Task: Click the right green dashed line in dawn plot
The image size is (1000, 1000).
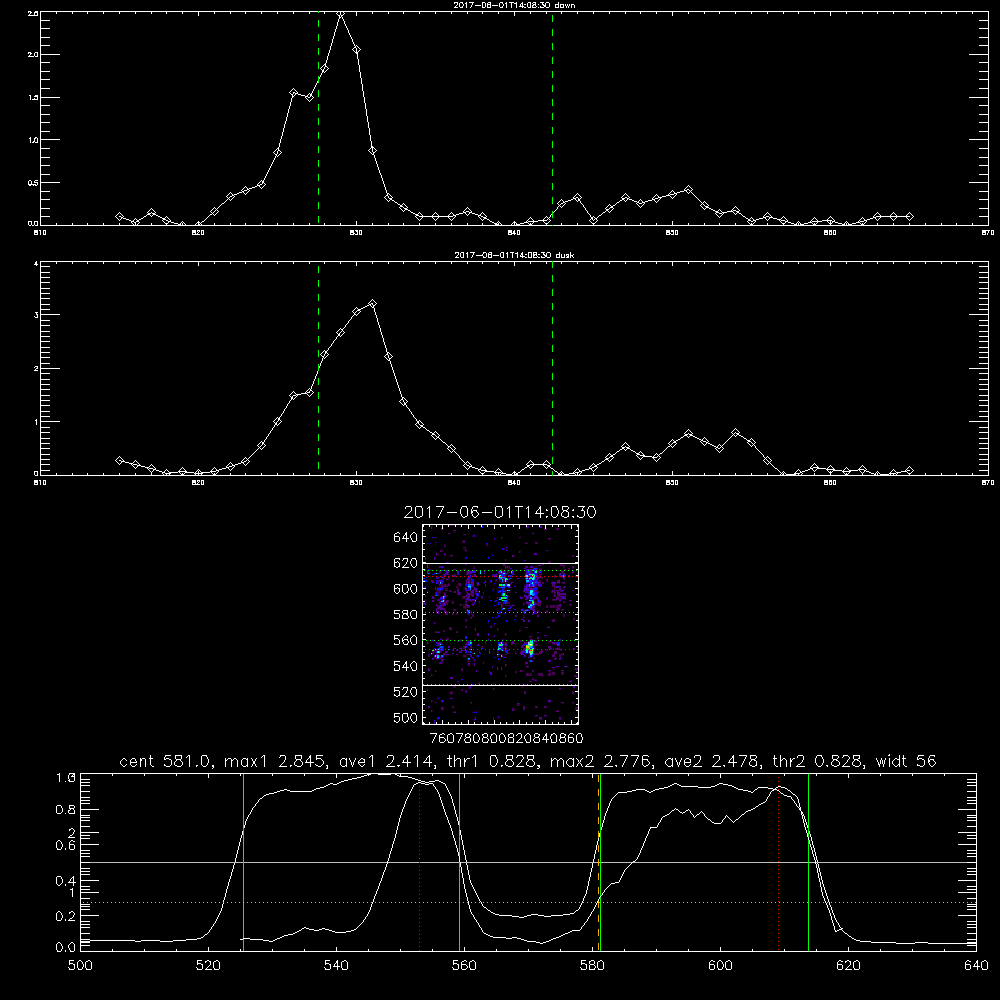Action: 552,118
